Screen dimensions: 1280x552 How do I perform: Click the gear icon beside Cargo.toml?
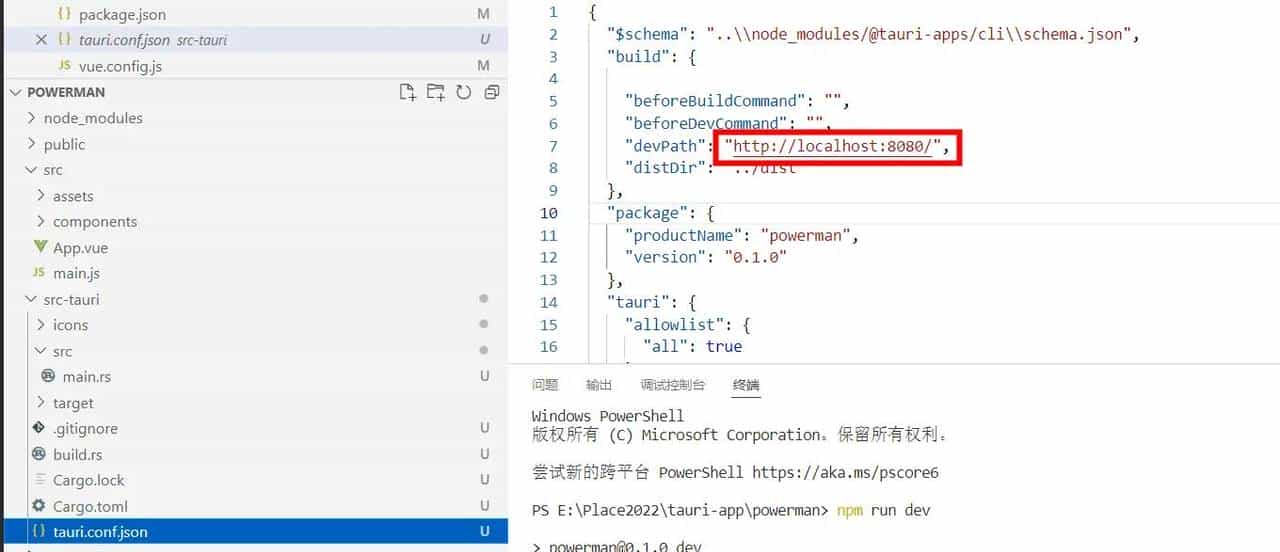pos(39,506)
